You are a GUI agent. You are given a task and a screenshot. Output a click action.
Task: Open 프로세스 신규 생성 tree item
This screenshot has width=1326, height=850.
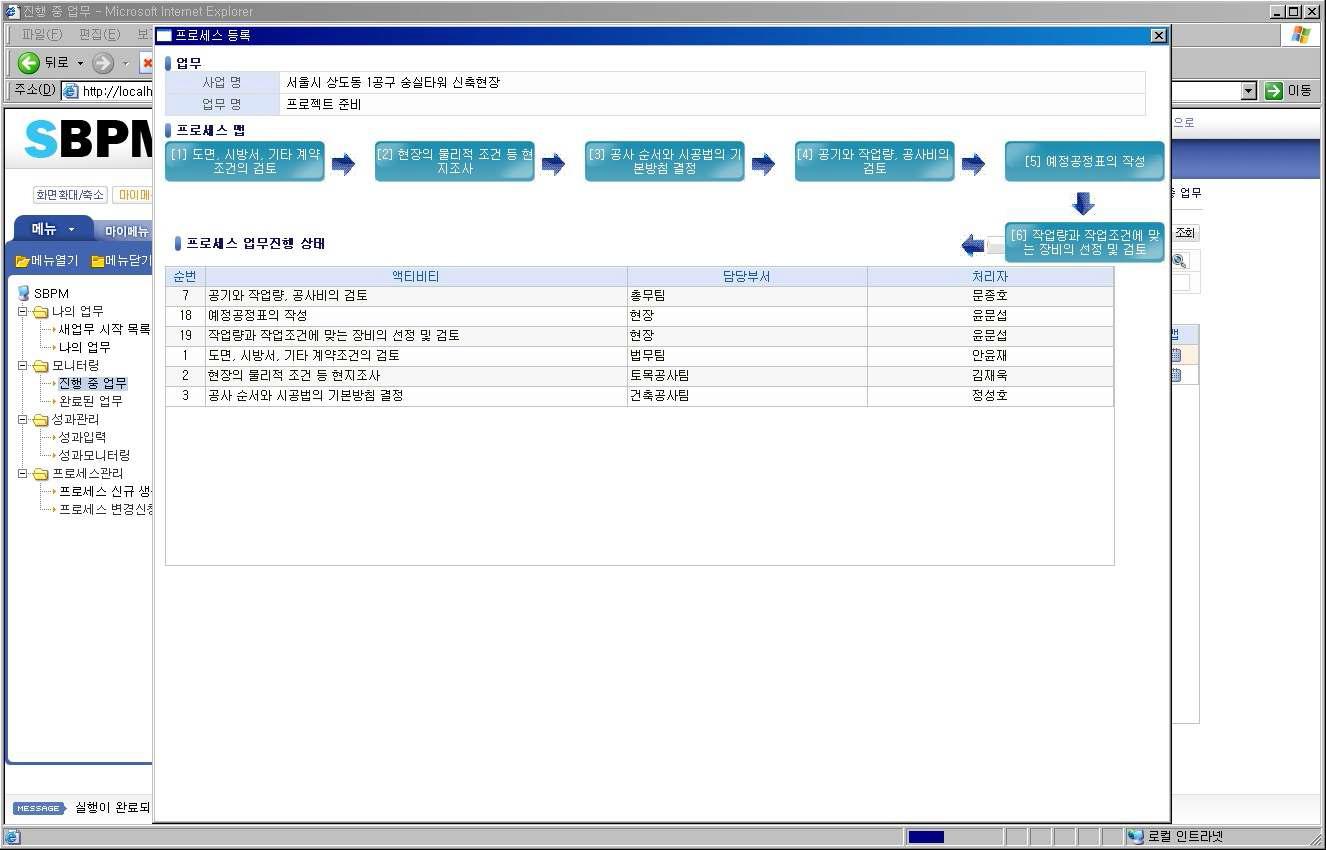coord(104,491)
